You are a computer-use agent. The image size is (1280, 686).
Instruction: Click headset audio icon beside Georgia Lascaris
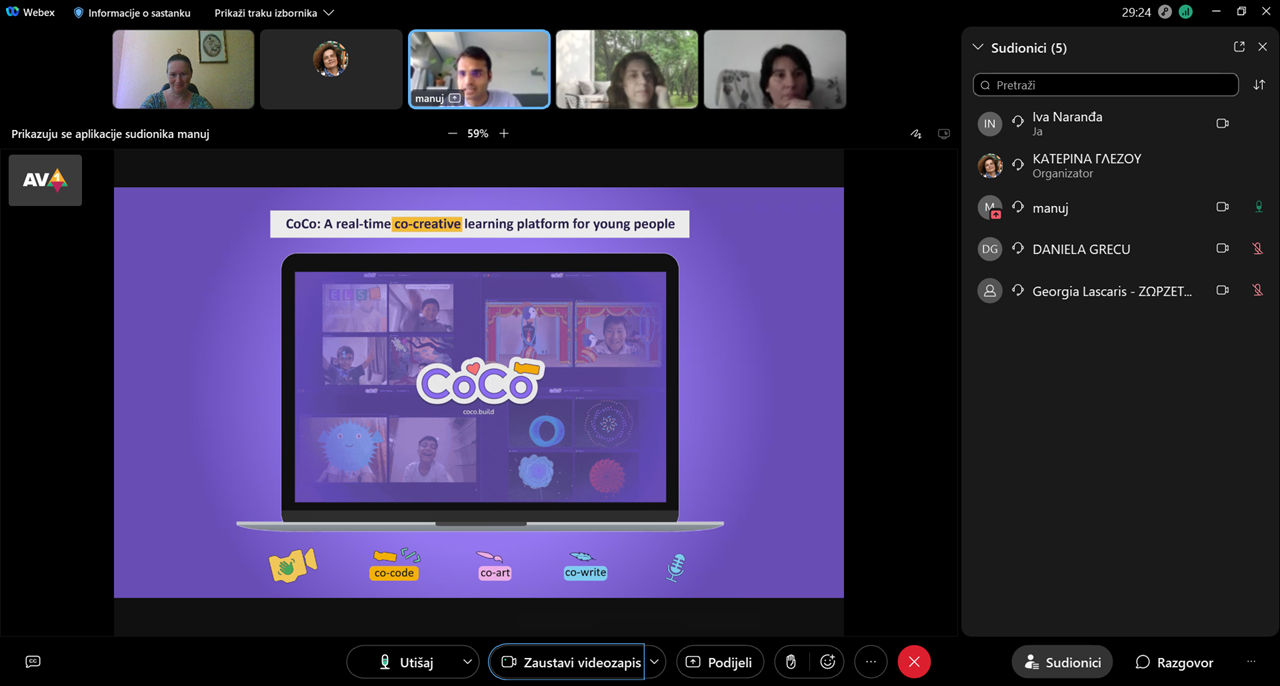click(x=1017, y=290)
